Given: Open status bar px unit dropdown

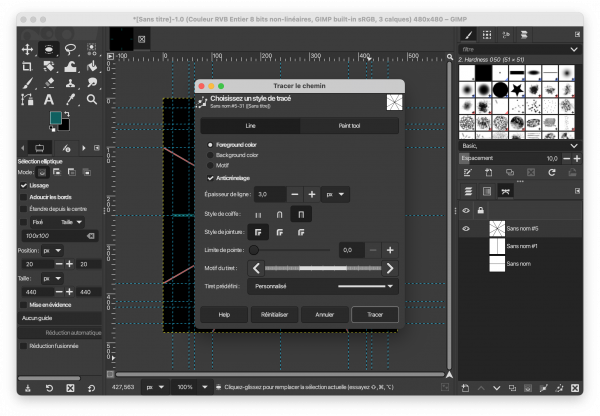Looking at the screenshot, I should 155,387.
